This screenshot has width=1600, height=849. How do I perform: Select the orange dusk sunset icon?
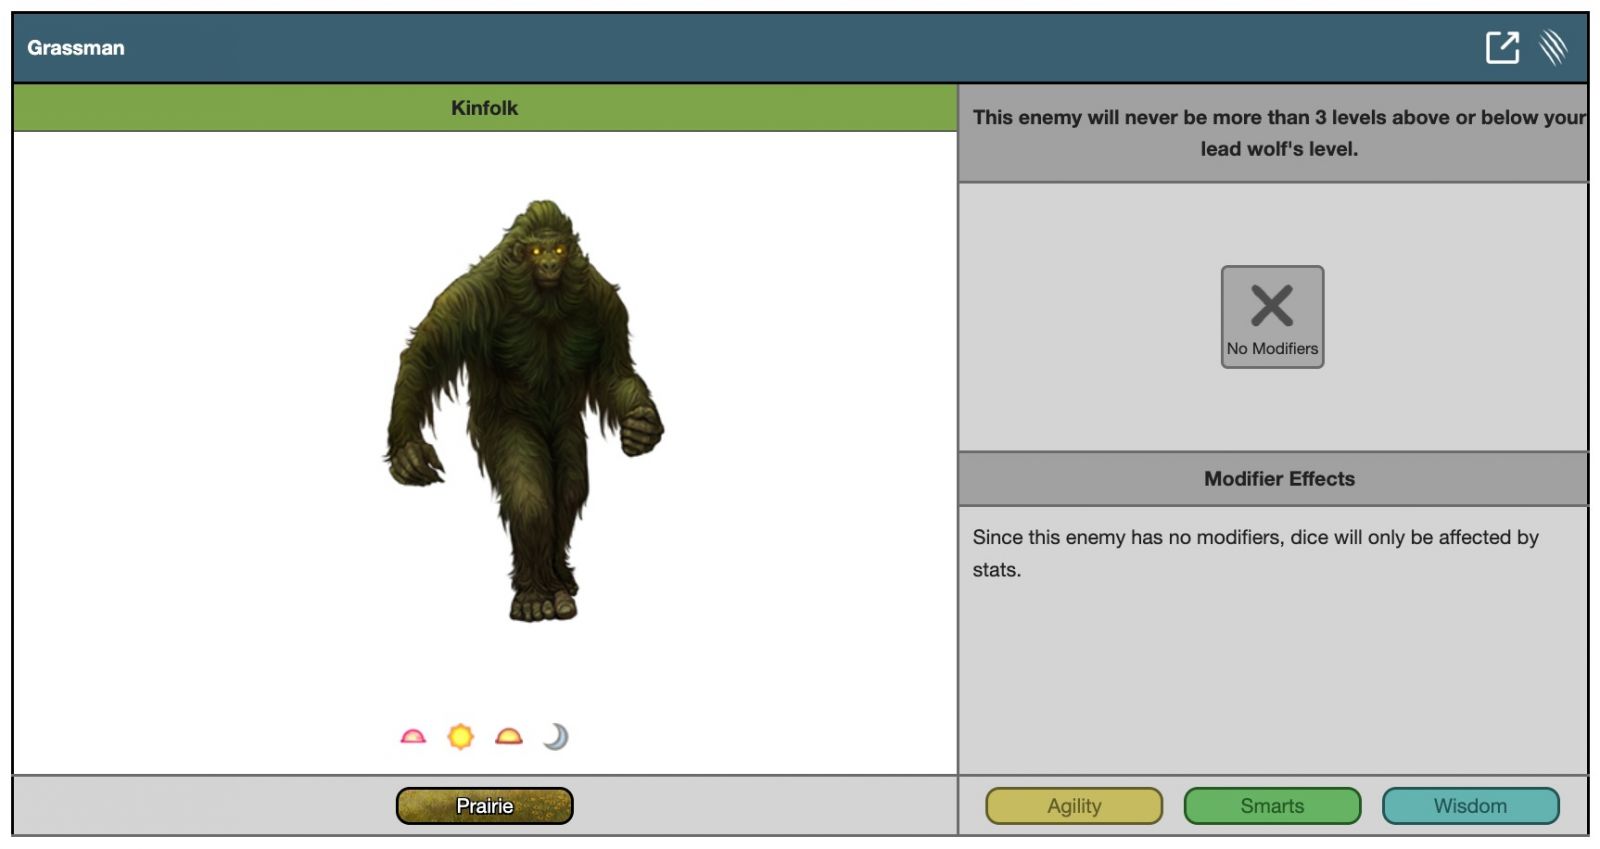click(x=508, y=737)
